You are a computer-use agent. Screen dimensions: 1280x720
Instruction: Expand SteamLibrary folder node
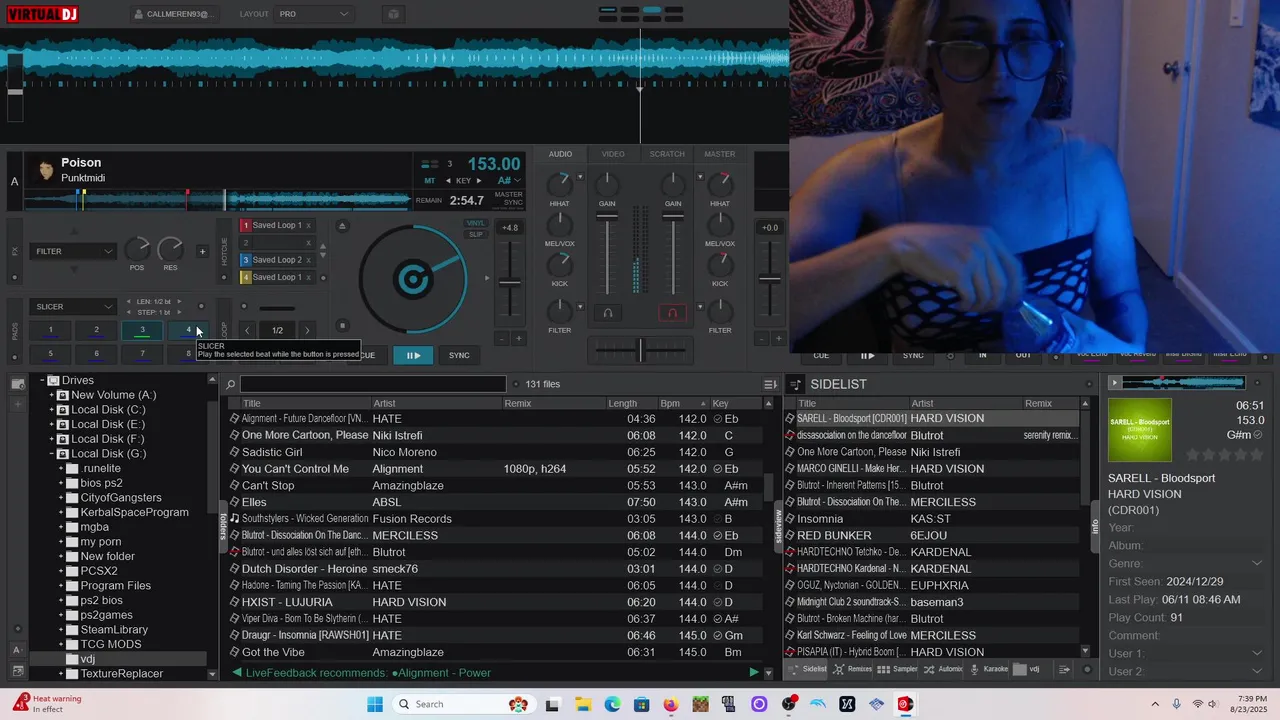click(x=61, y=630)
